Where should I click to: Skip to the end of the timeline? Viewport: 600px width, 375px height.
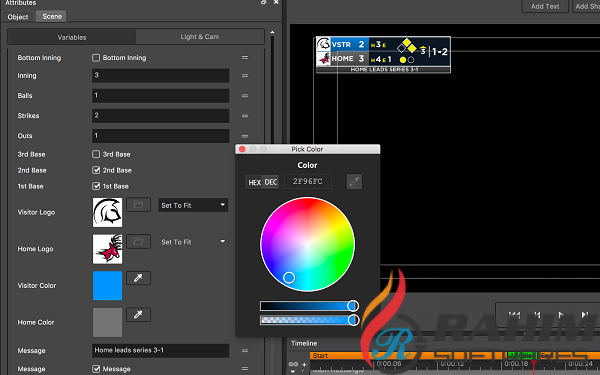coord(585,315)
